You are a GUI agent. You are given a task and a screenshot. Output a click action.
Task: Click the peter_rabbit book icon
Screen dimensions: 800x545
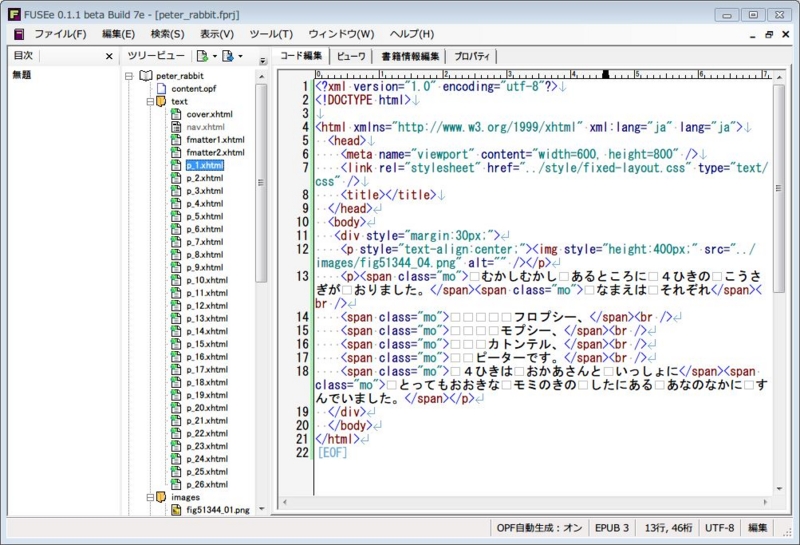pos(146,76)
